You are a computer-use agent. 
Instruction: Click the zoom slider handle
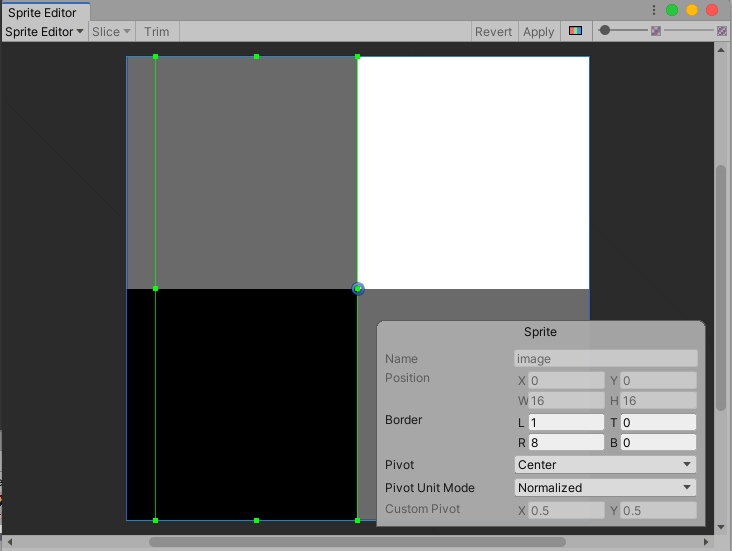[x=605, y=30]
